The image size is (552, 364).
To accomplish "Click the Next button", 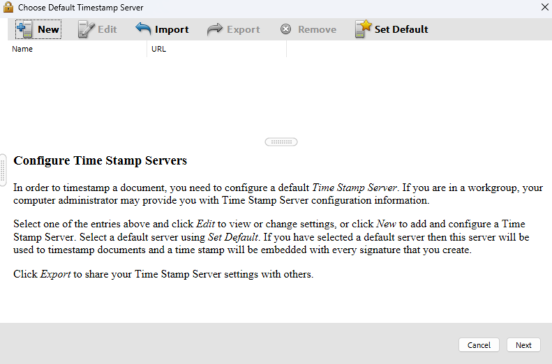I will 523,345.
